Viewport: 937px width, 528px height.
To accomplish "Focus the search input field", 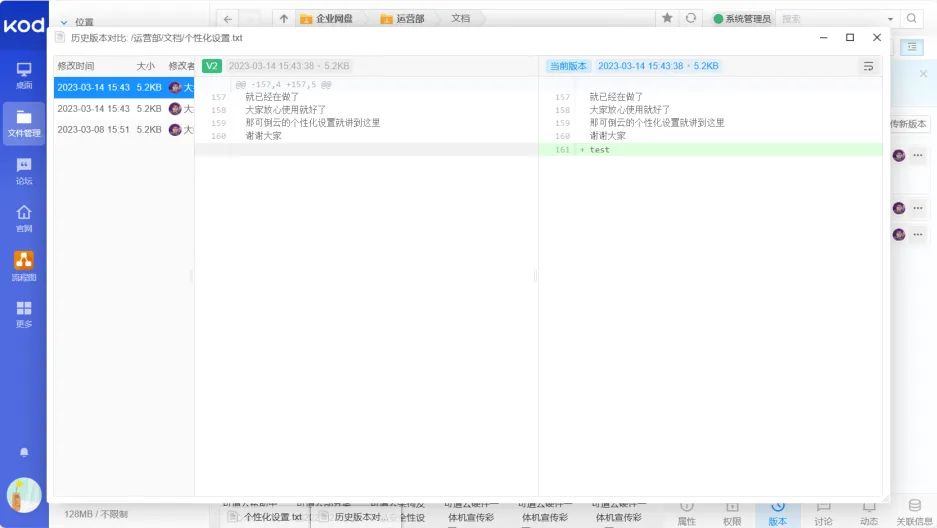I will point(831,19).
